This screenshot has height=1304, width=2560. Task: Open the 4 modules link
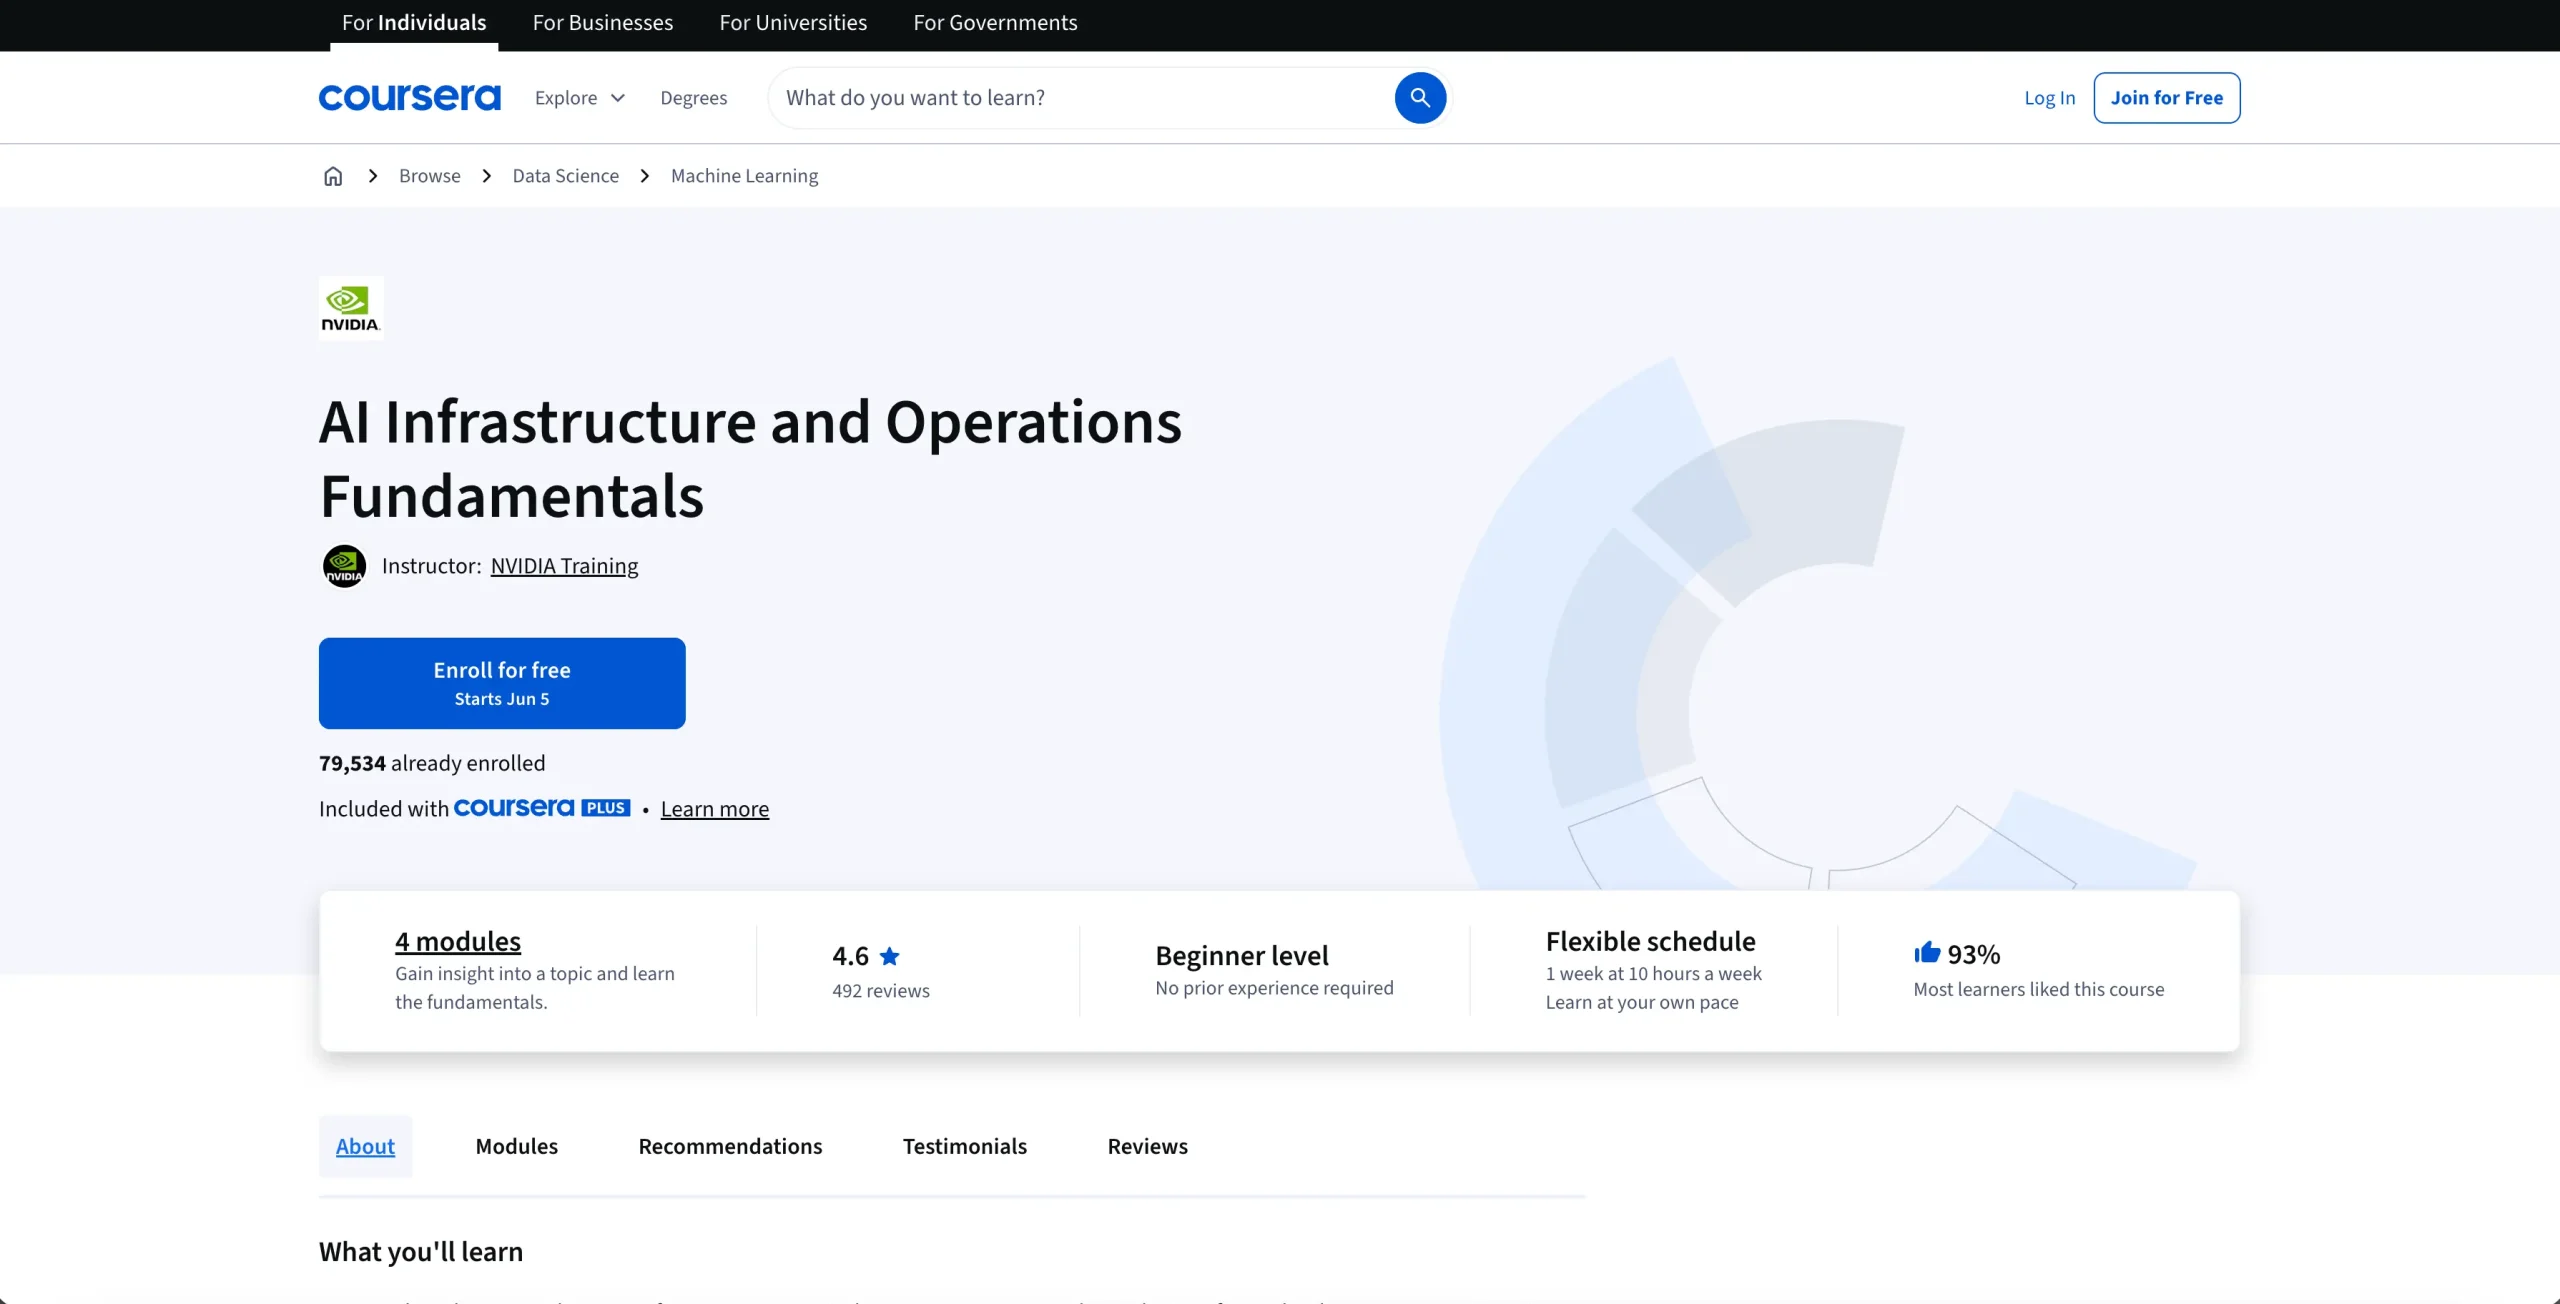click(458, 941)
